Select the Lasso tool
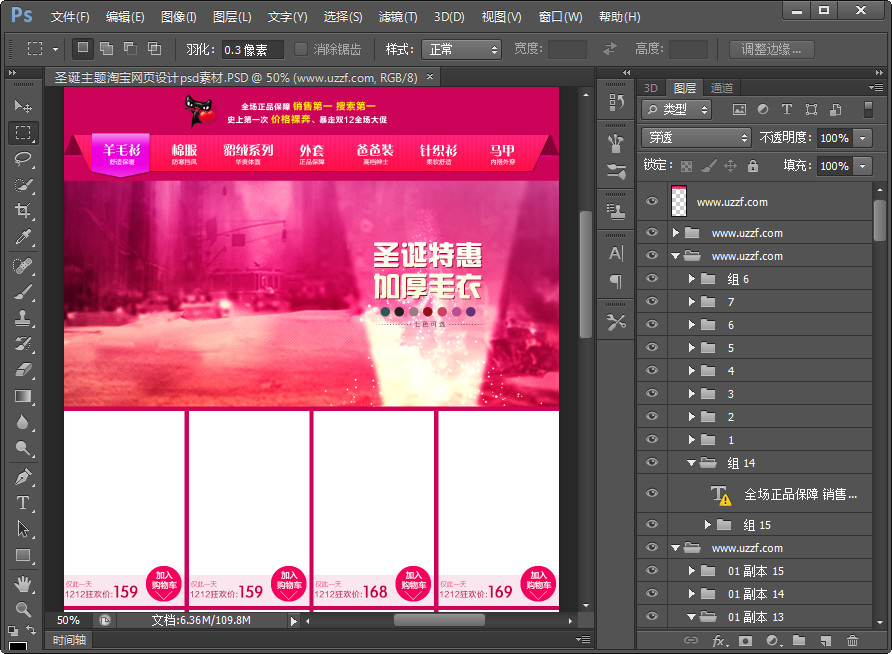The width and height of the screenshot is (892, 654). point(23,158)
